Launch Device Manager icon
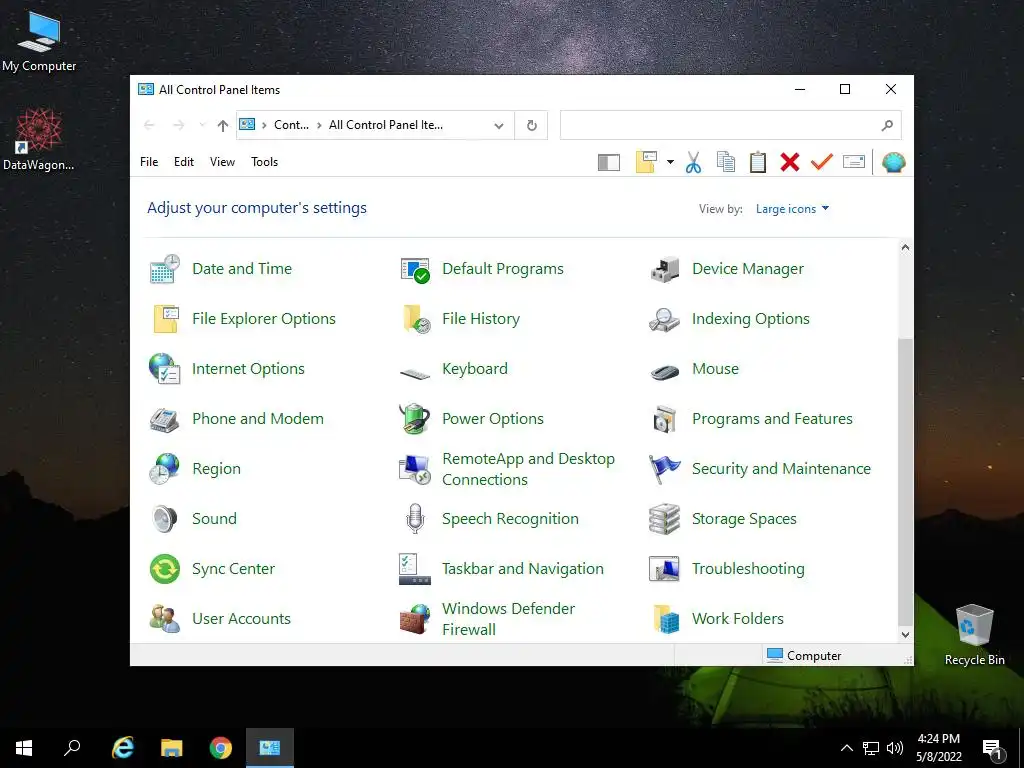The height and width of the screenshot is (768, 1024). coord(665,268)
